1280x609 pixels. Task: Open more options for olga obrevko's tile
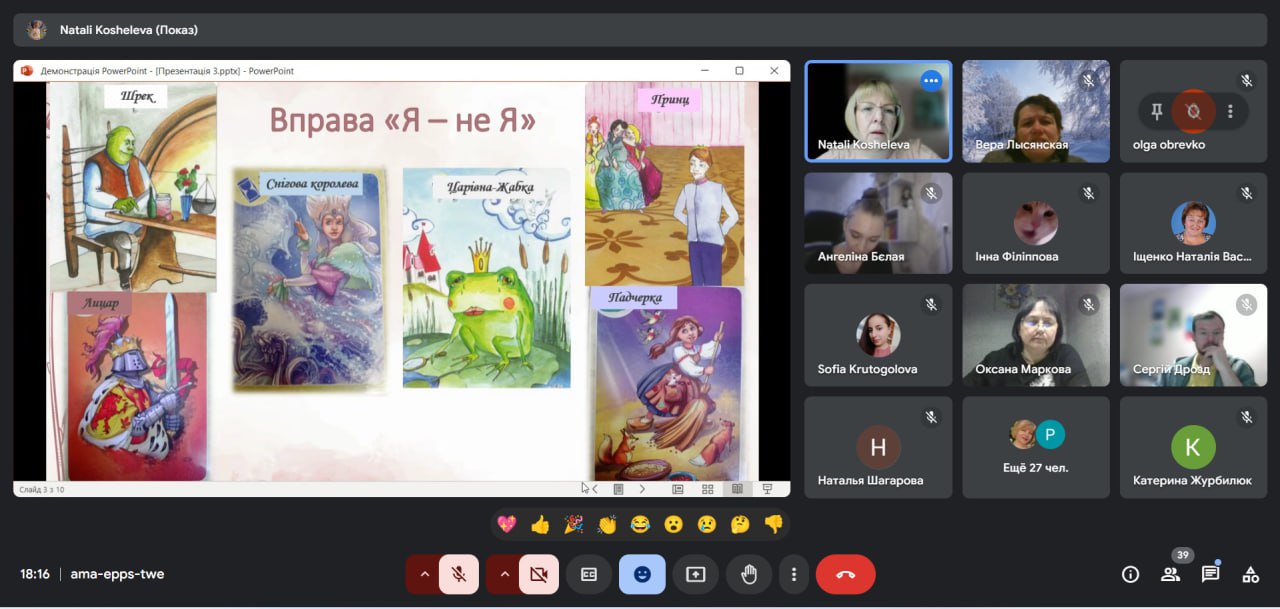1230,111
